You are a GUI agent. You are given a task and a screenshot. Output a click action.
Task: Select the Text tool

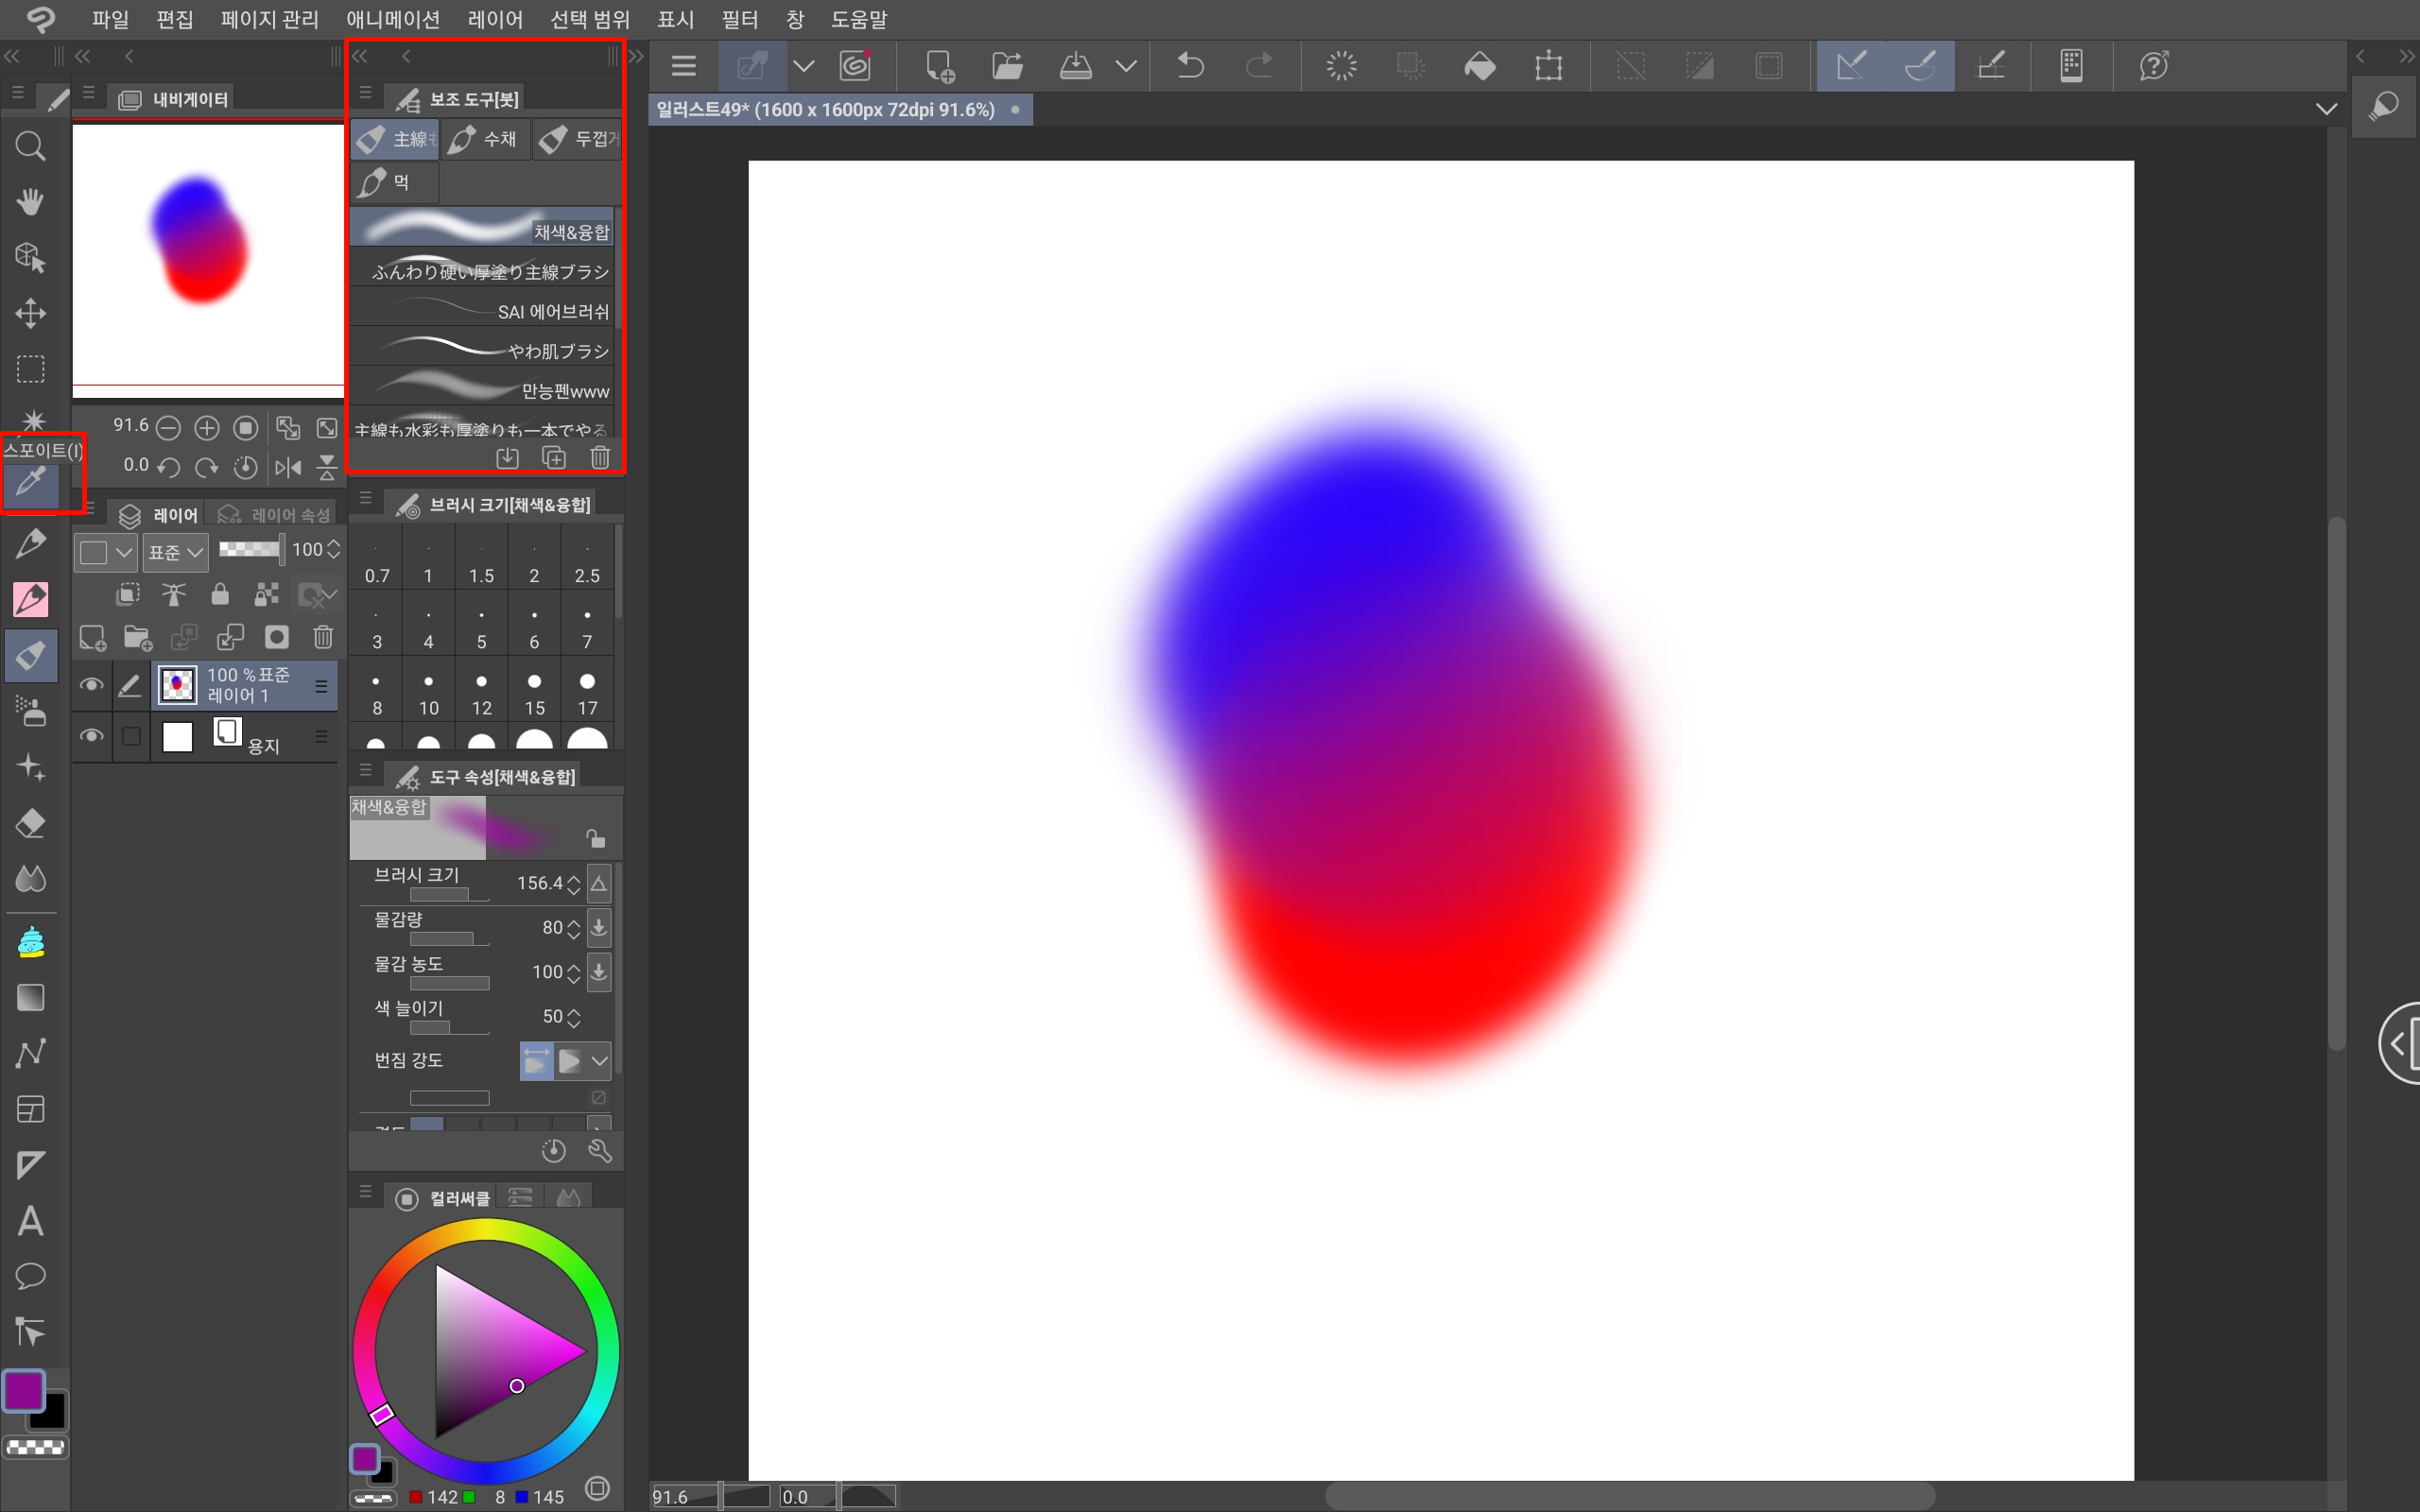pos(30,1221)
